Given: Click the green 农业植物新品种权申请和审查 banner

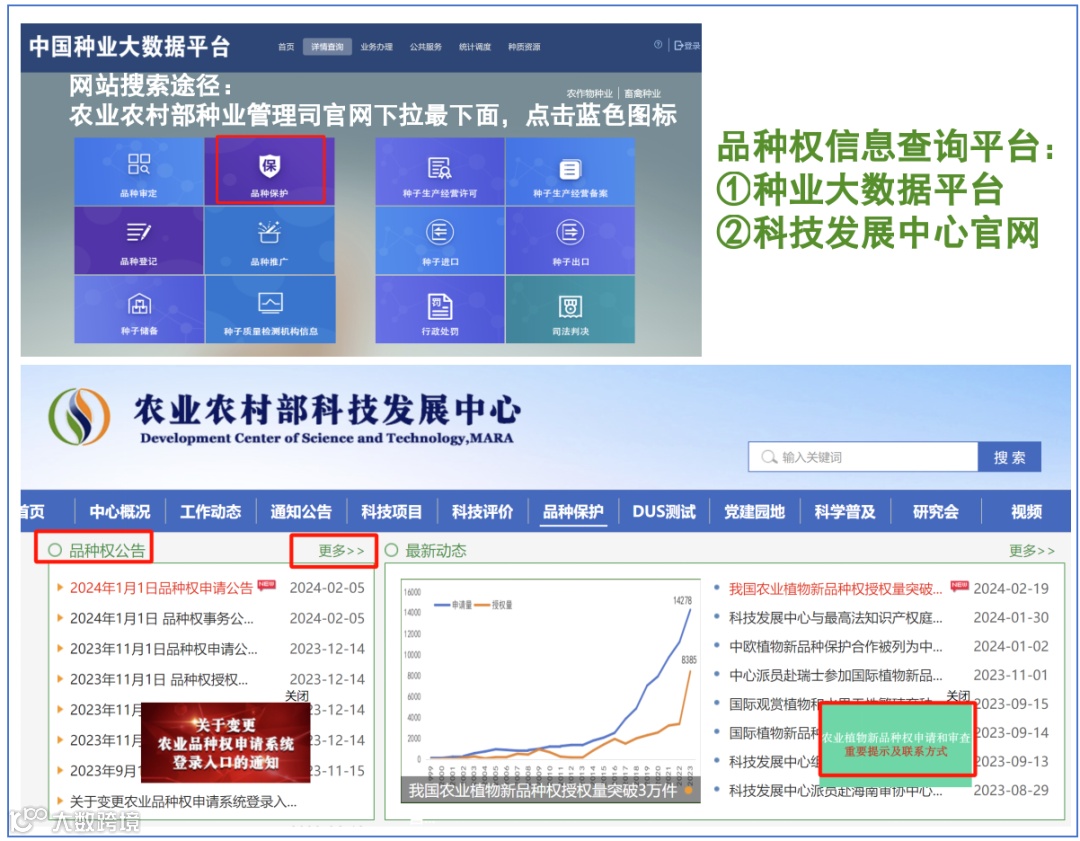Looking at the screenshot, I should [895, 745].
